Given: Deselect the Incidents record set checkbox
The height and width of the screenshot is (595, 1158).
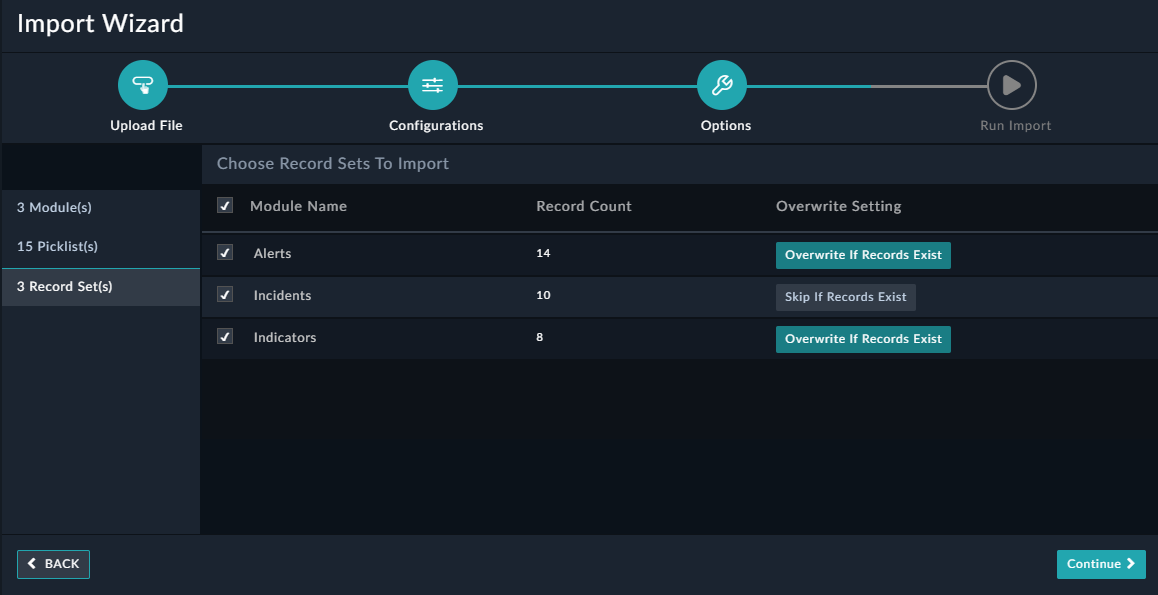Looking at the screenshot, I should tap(225, 294).
